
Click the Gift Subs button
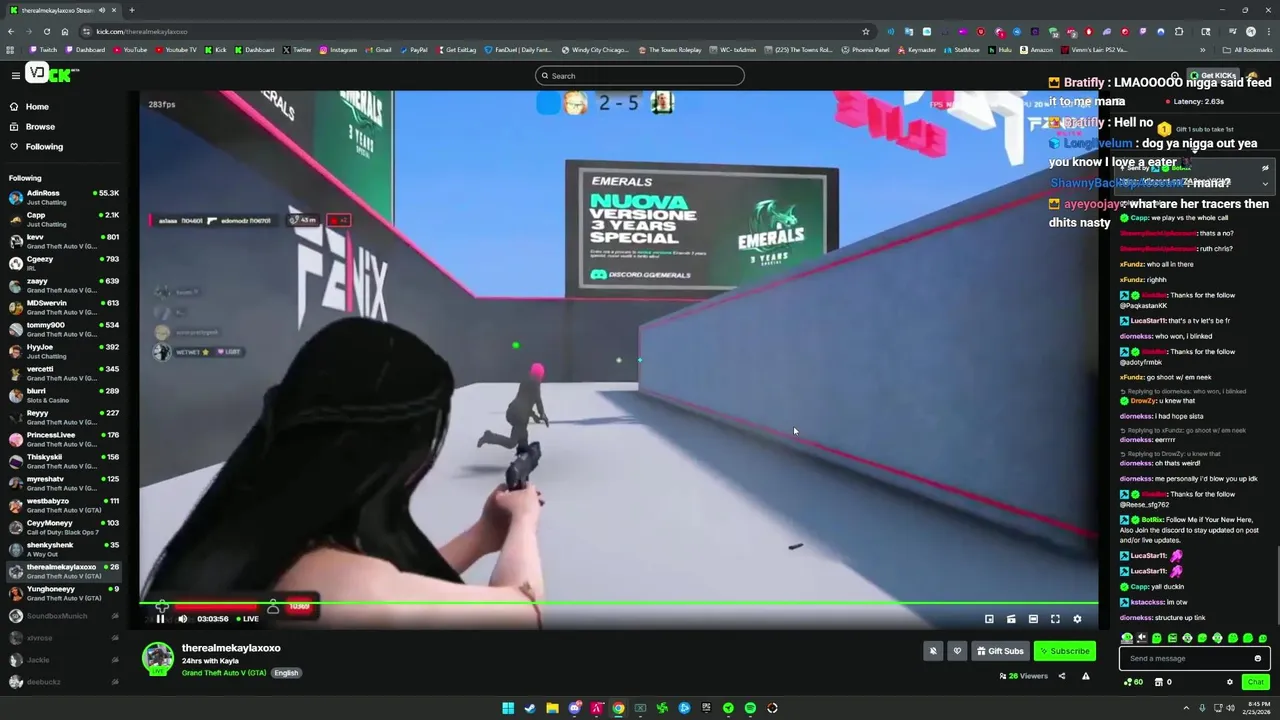[1000, 651]
